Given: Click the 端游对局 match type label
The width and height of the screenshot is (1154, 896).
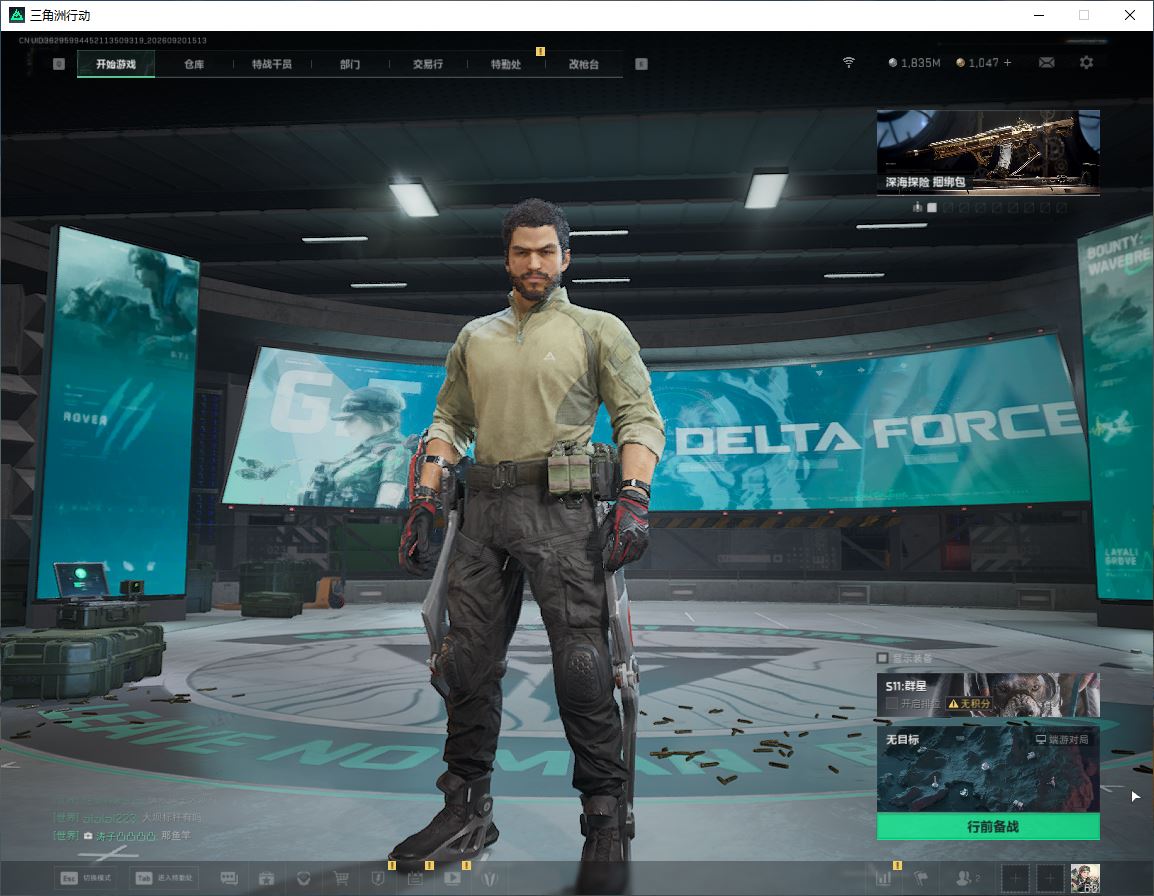Looking at the screenshot, I should [x=1062, y=739].
